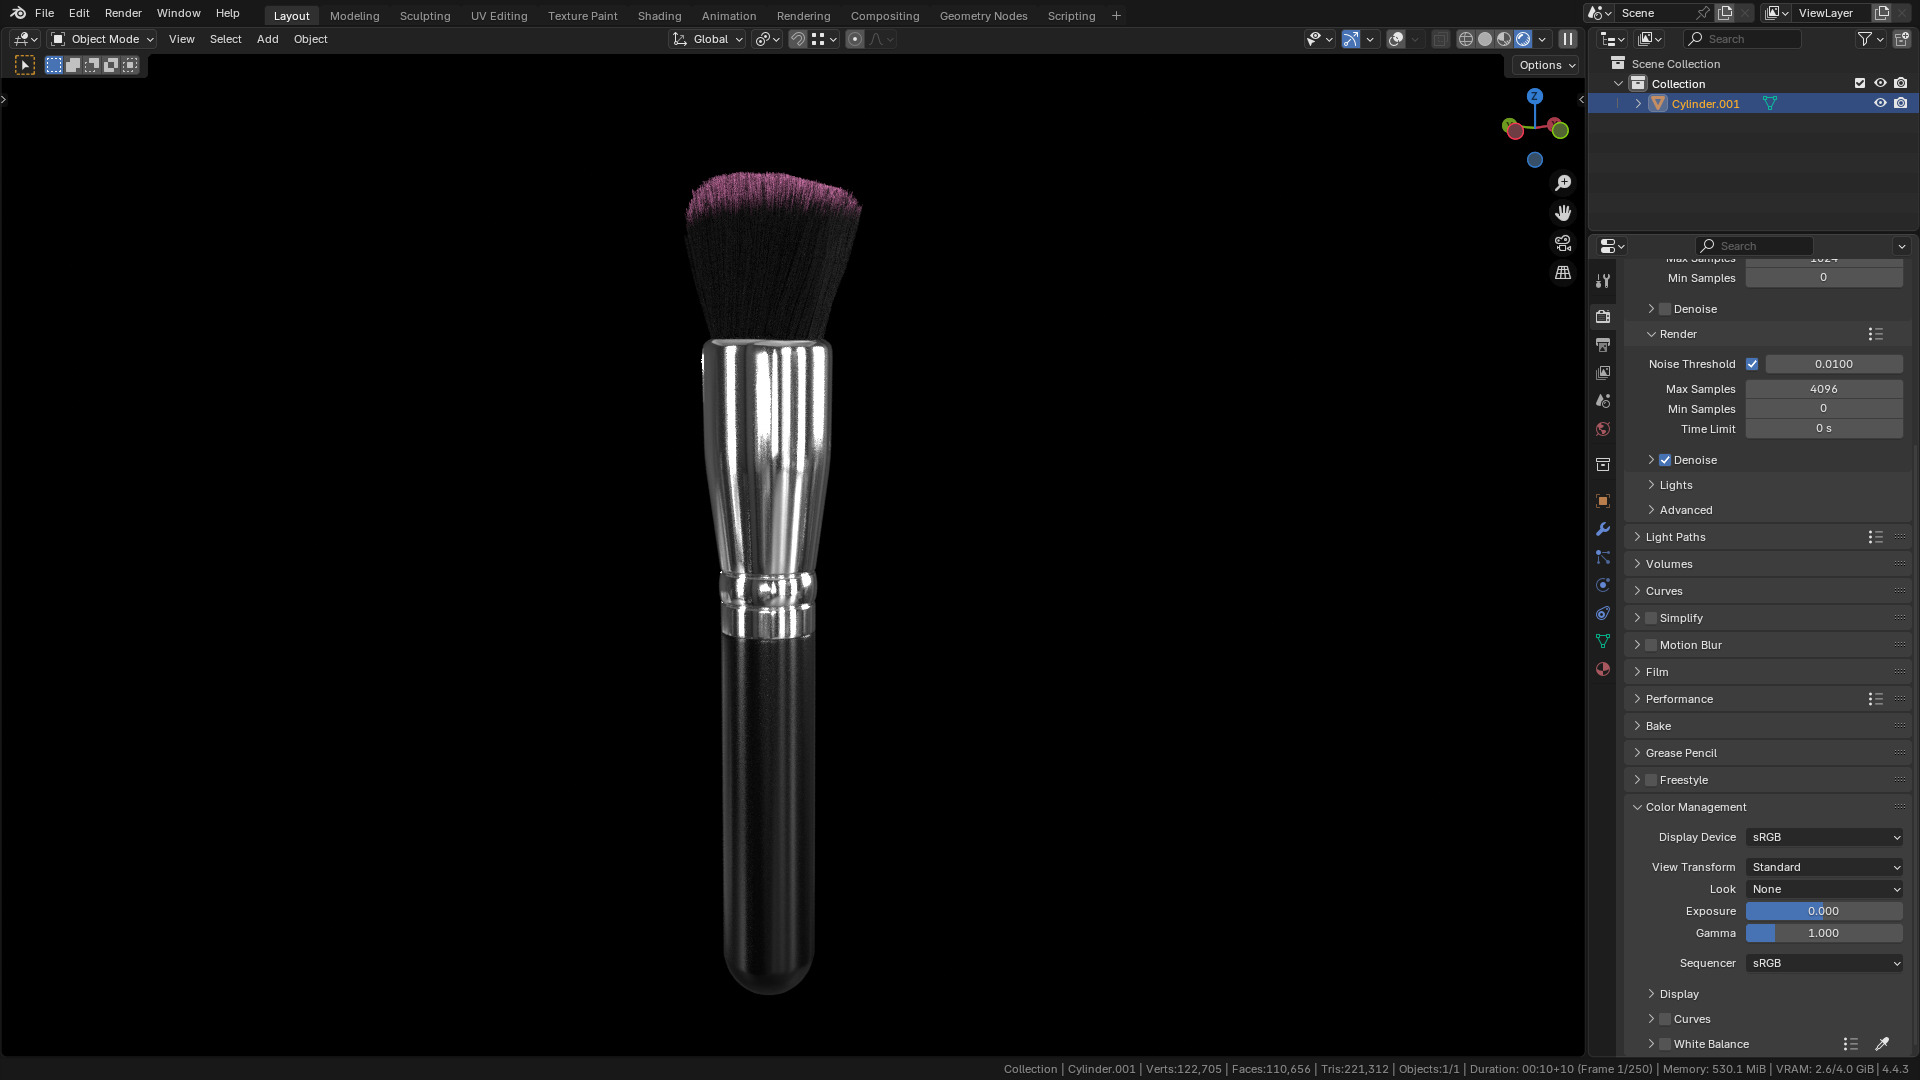Click the Exposure slider
This screenshot has width=1920, height=1080.
(1824, 911)
